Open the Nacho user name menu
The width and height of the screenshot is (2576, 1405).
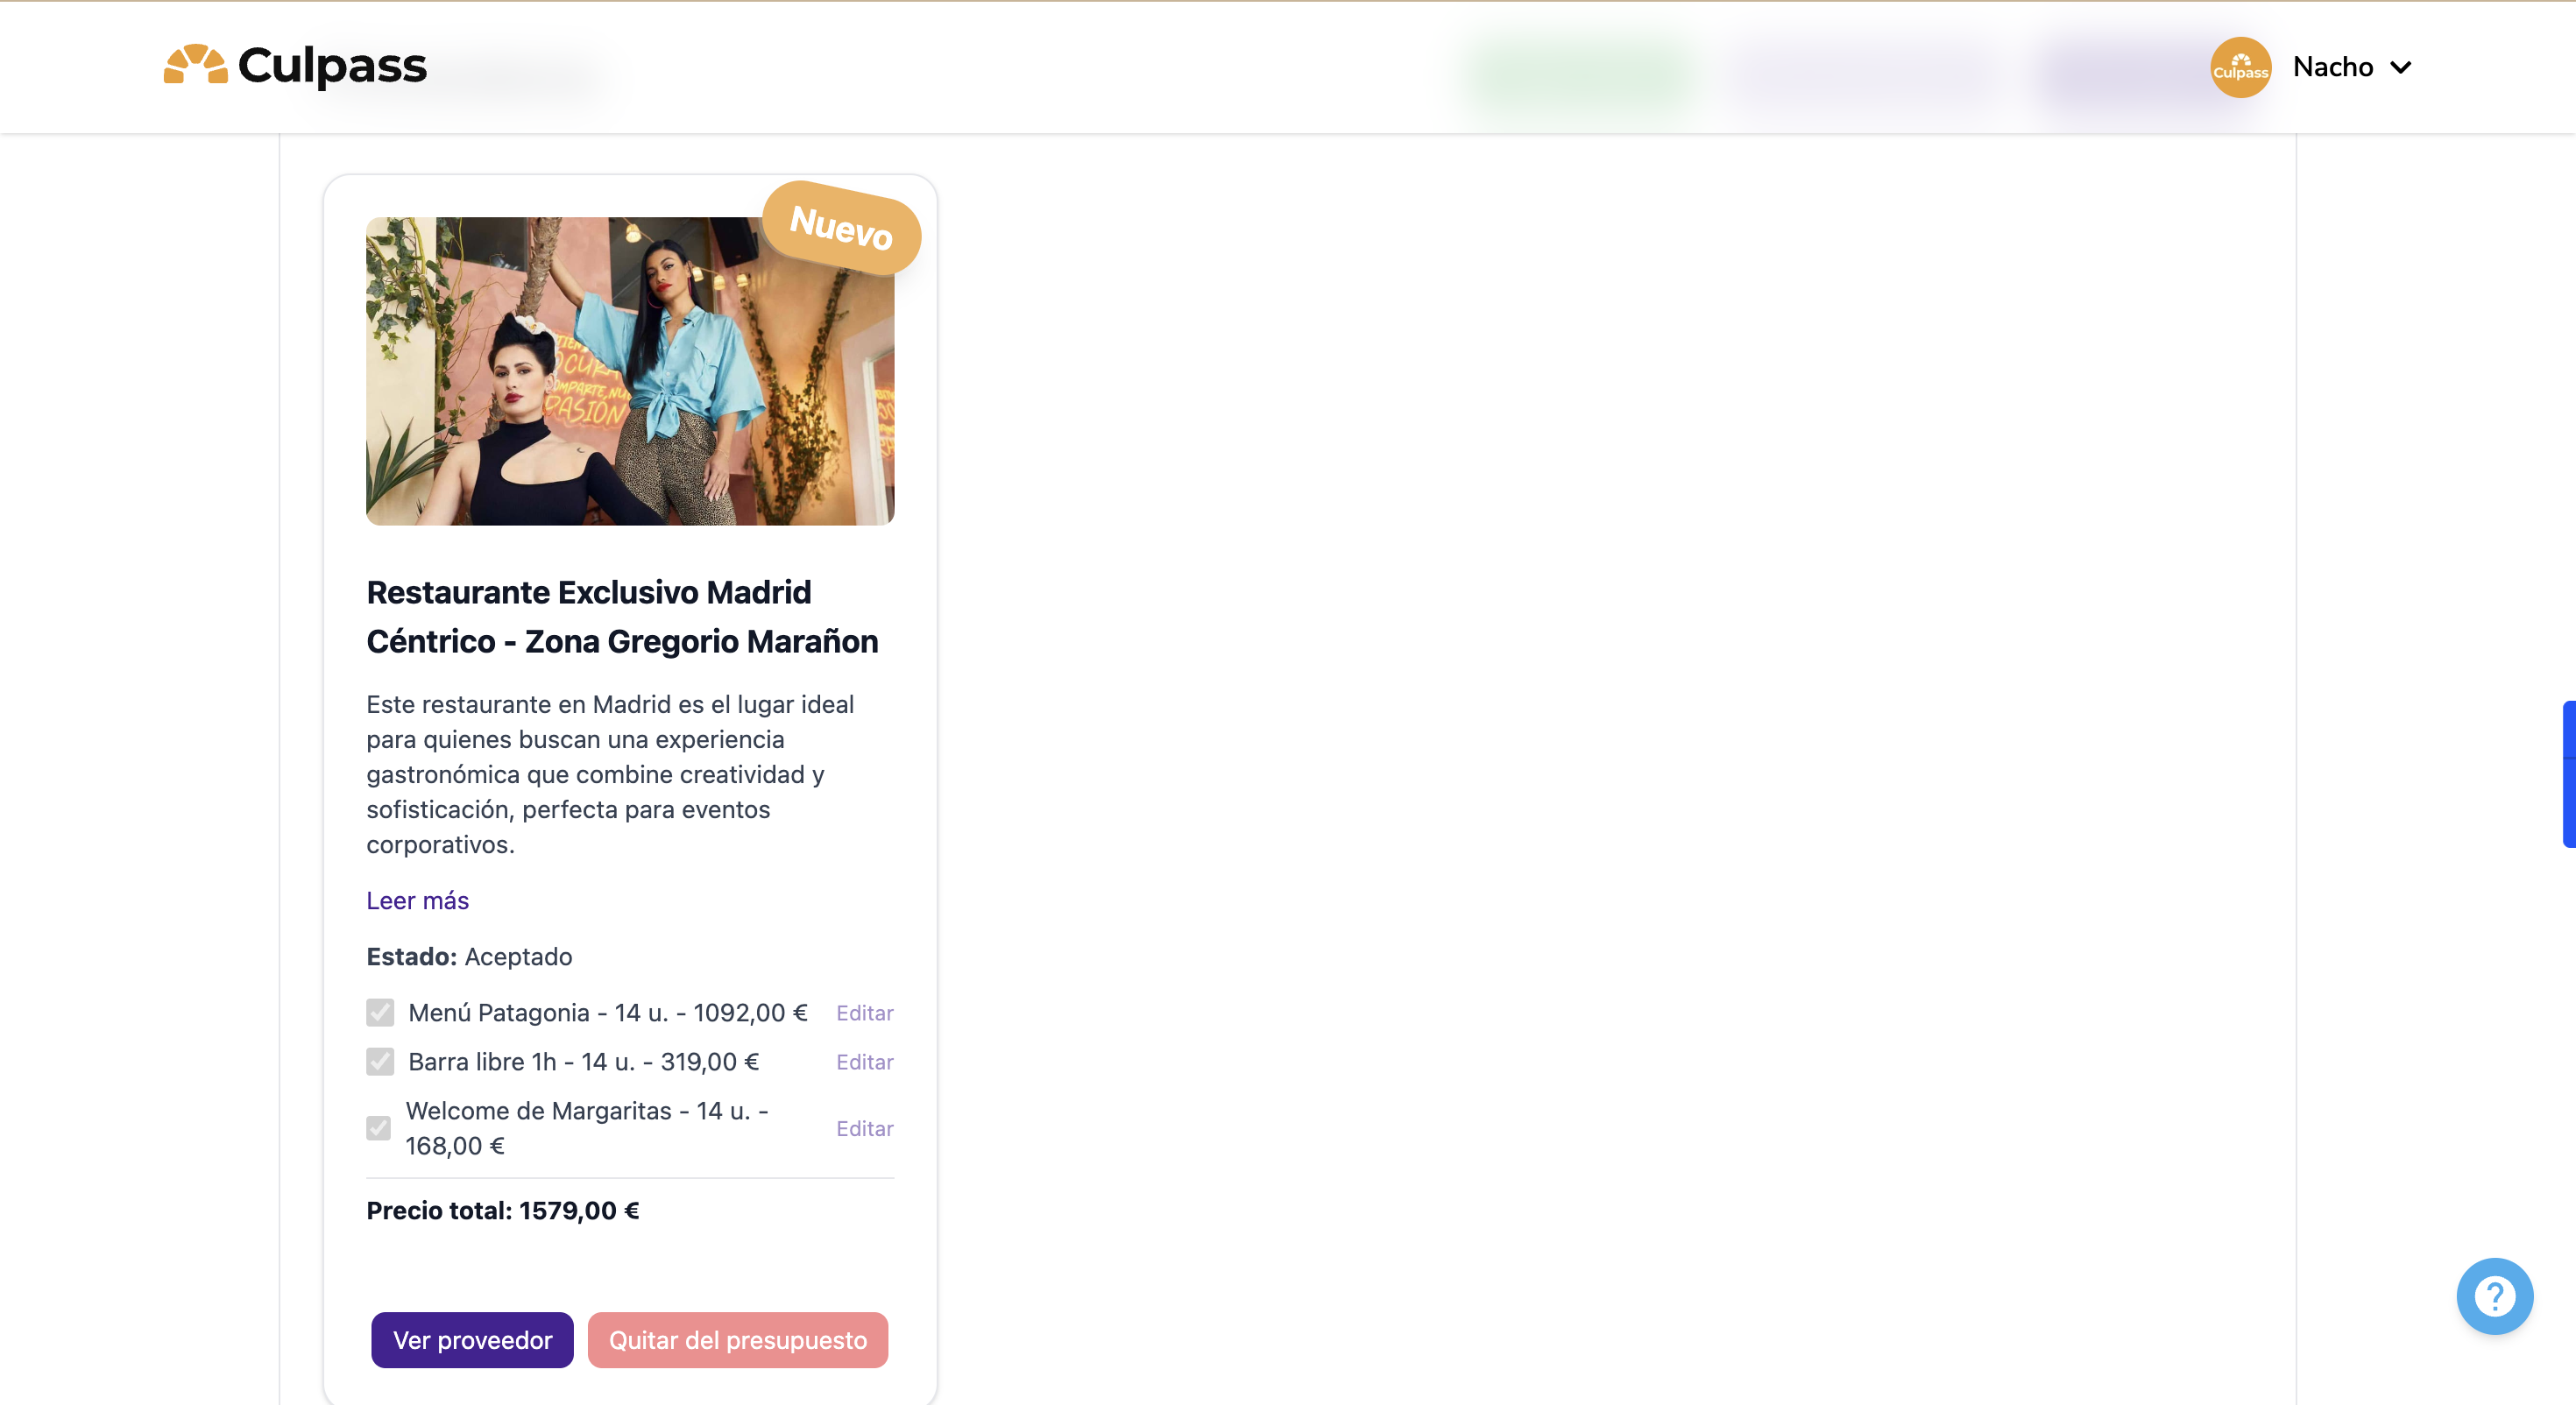[x=2332, y=67]
